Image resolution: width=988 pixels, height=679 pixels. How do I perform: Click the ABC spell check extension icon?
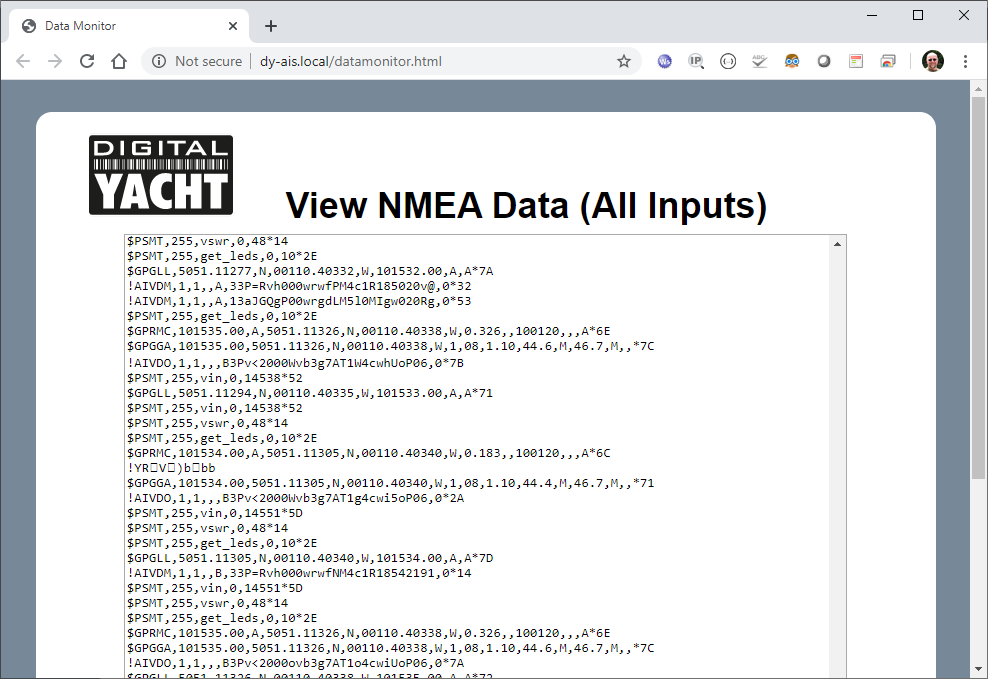tap(760, 61)
